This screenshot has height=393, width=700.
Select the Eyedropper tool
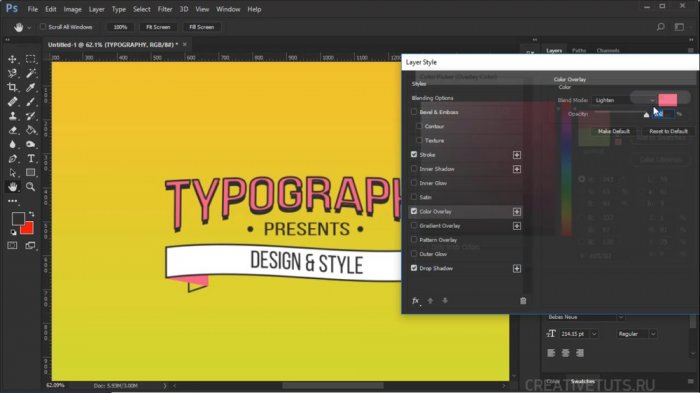click(30, 87)
